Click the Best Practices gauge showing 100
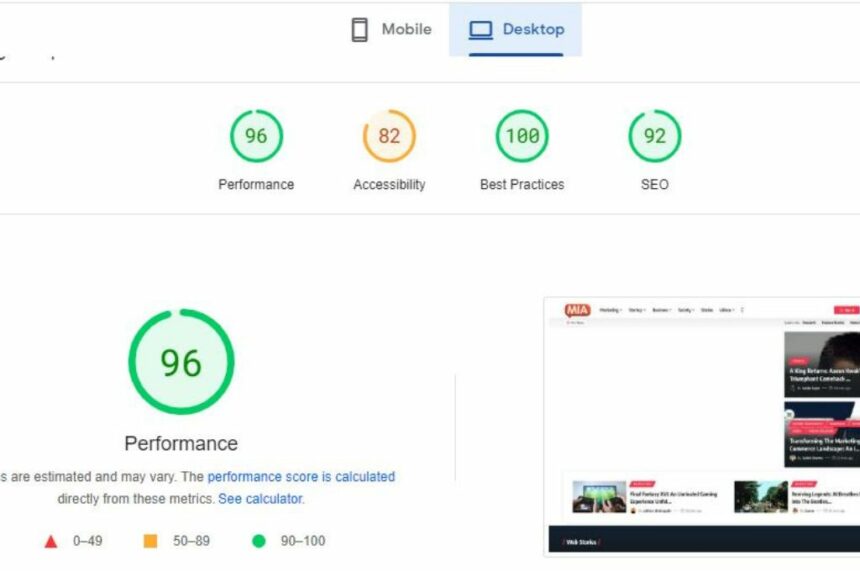The height and width of the screenshot is (571, 860). (x=522, y=136)
